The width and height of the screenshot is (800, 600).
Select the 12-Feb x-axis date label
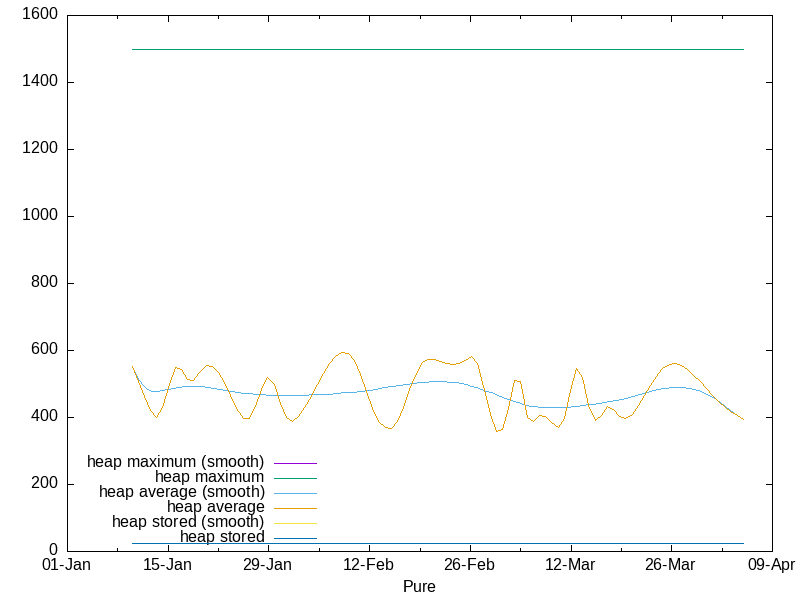pyautogui.click(x=369, y=565)
